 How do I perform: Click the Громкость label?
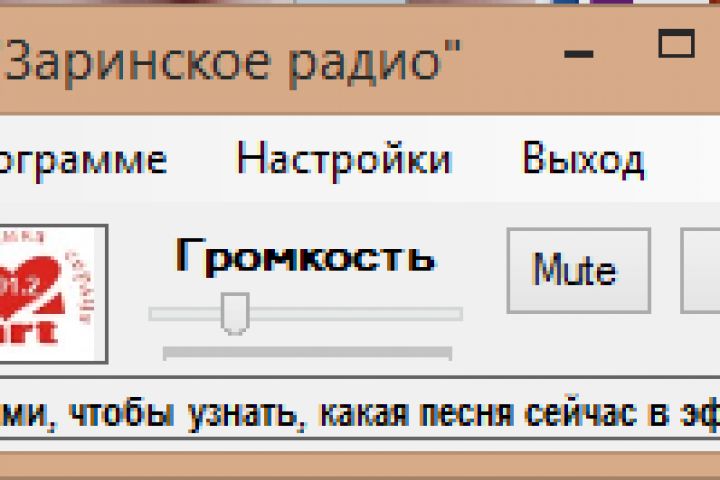(x=305, y=255)
